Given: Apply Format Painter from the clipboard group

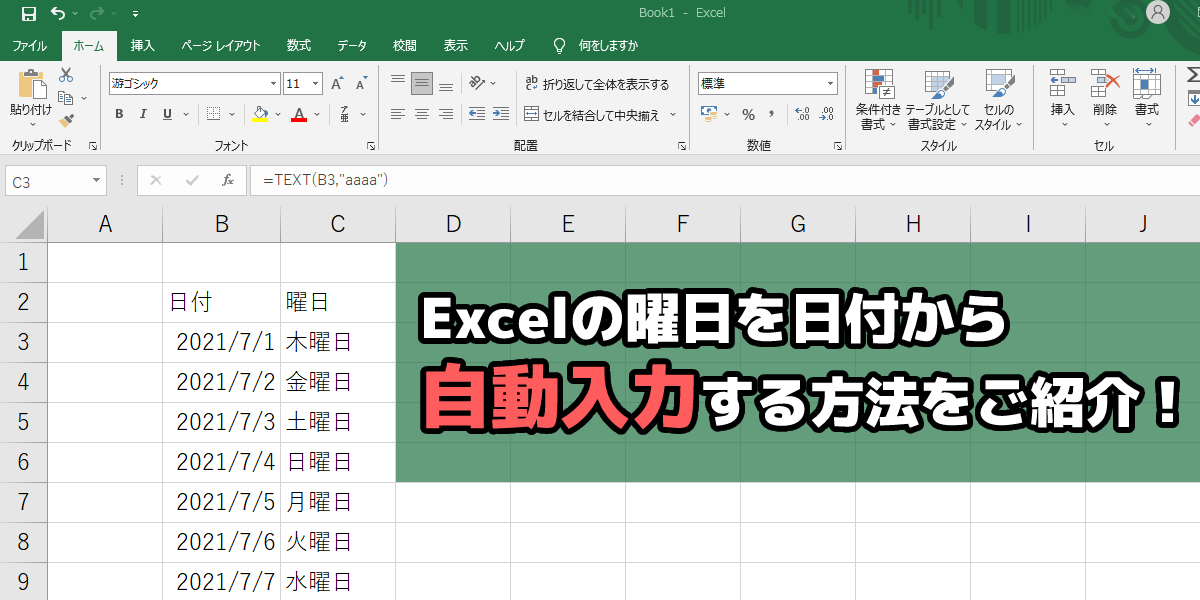Looking at the screenshot, I should click(x=66, y=121).
